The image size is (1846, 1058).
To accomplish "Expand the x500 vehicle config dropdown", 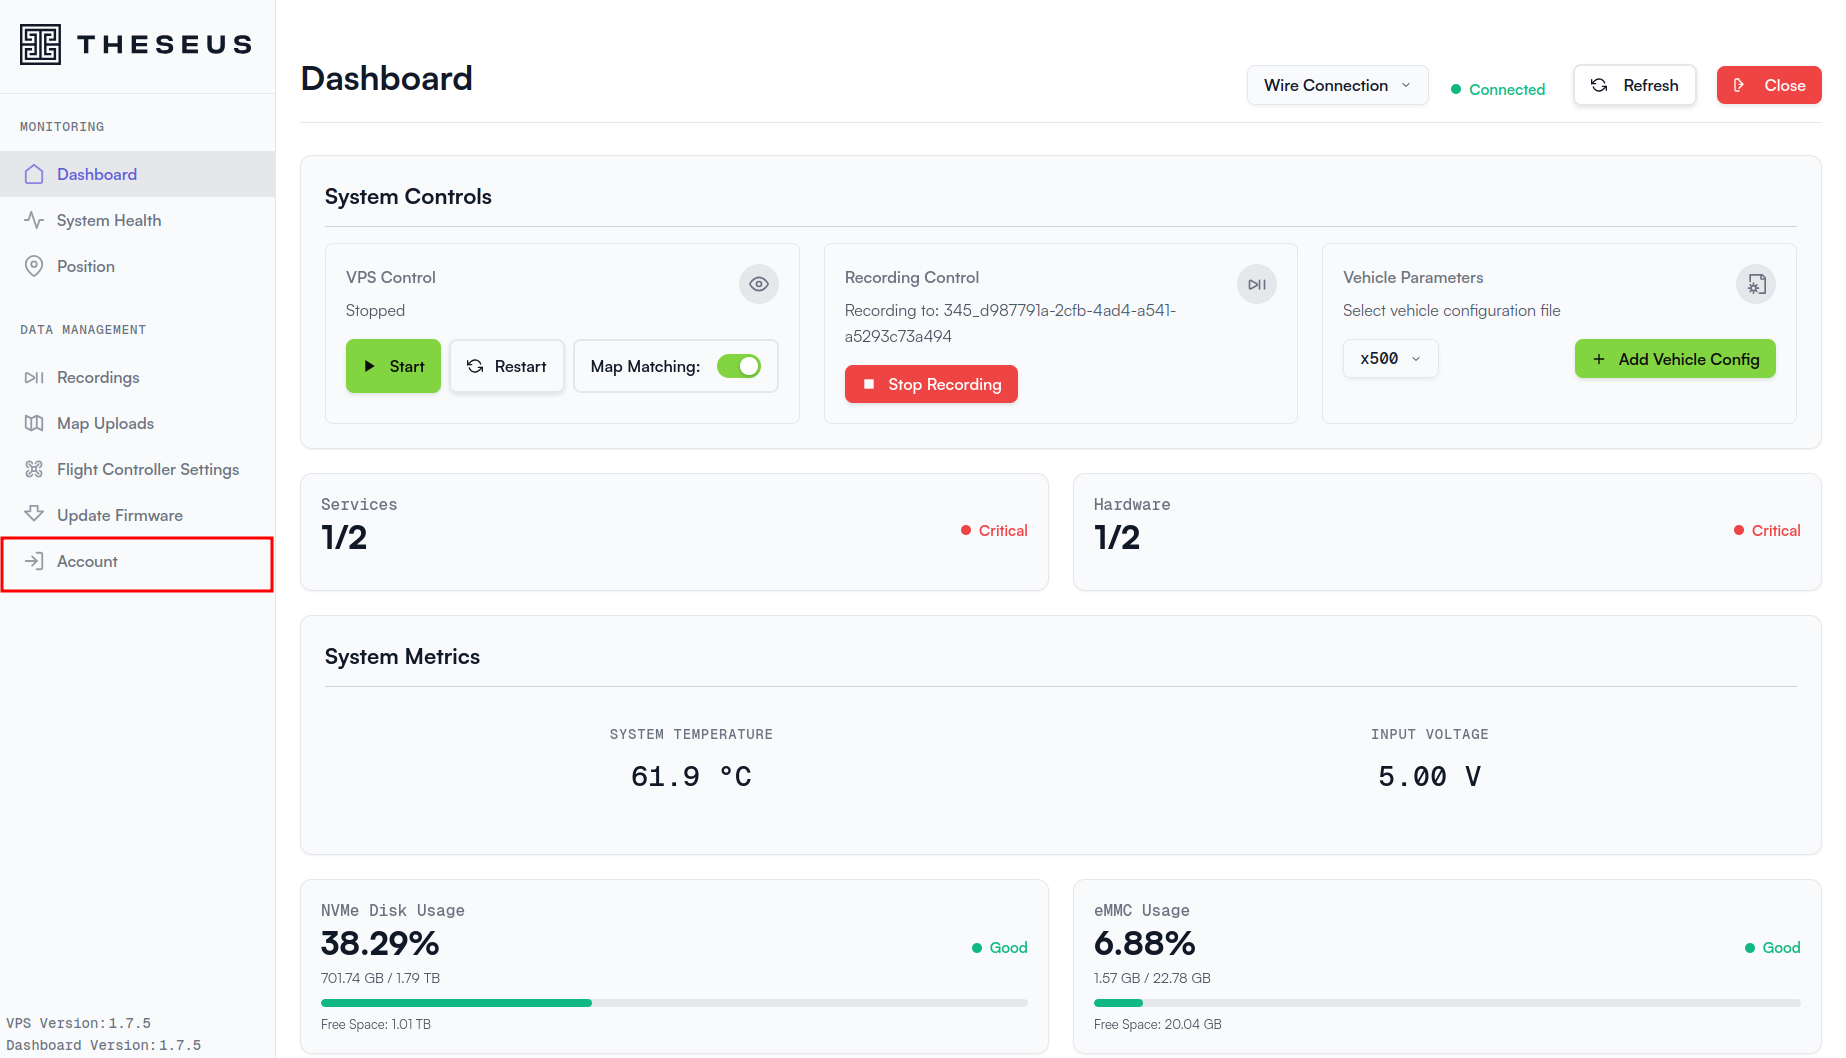I will tap(1389, 359).
